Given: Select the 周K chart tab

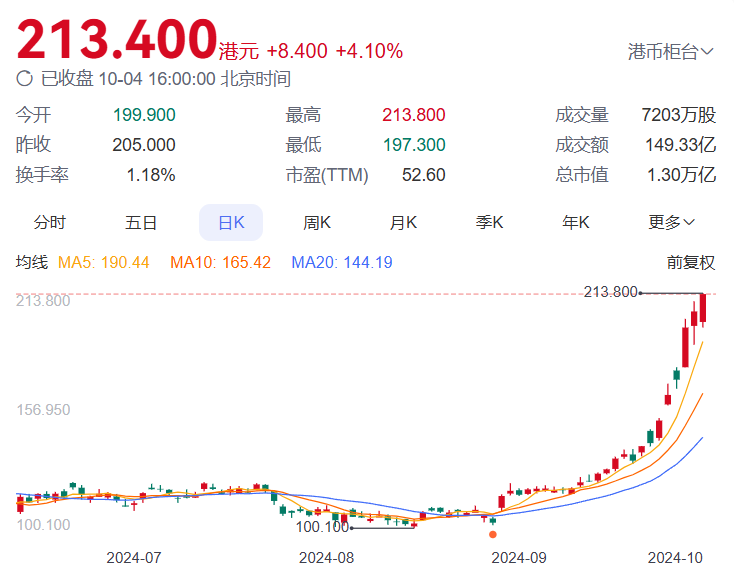Looking at the screenshot, I should (317, 222).
